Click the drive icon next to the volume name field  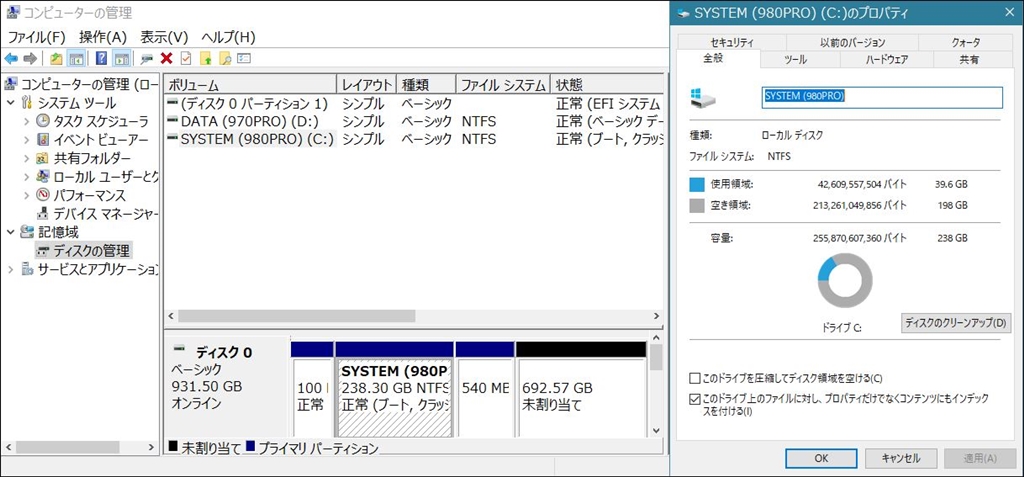click(x=703, y=98)
